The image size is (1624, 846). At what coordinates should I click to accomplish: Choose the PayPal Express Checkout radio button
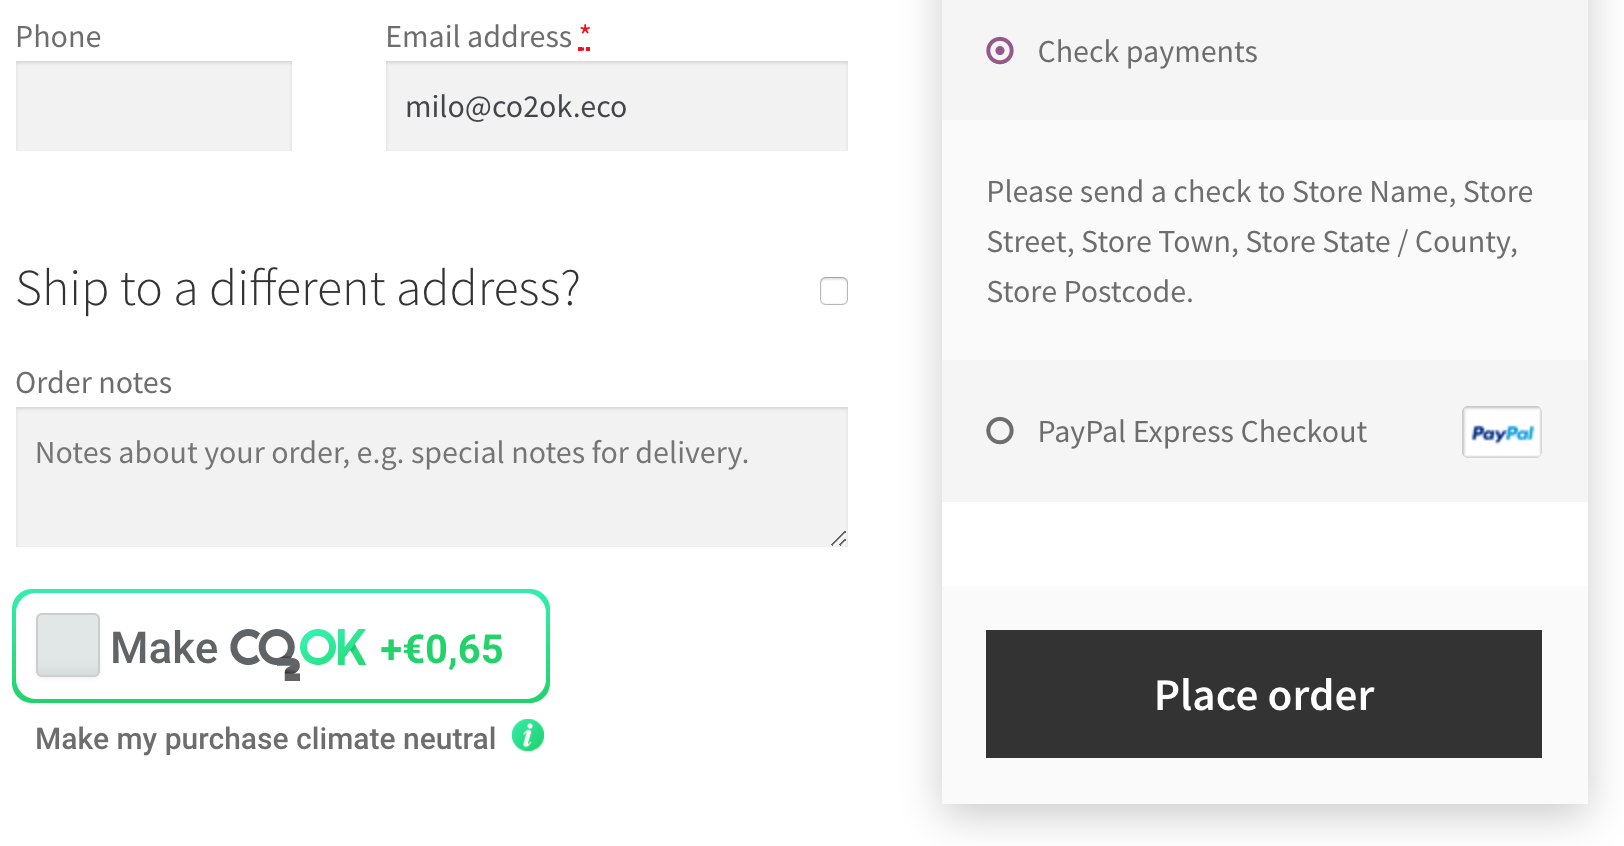tap(1000, 431)
